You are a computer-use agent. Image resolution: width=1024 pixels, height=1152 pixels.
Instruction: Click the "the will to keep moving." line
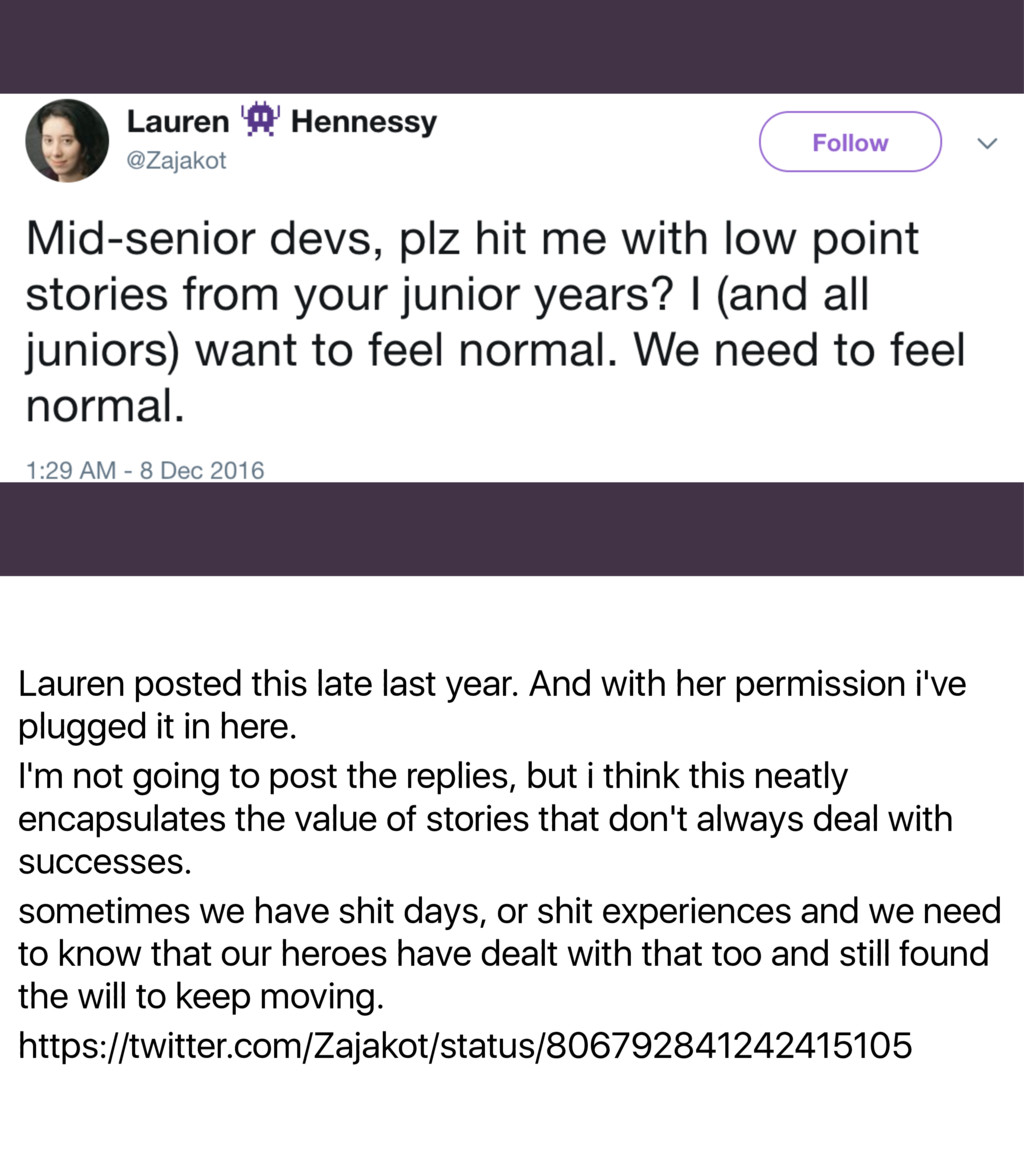click(x=201, y=996)
